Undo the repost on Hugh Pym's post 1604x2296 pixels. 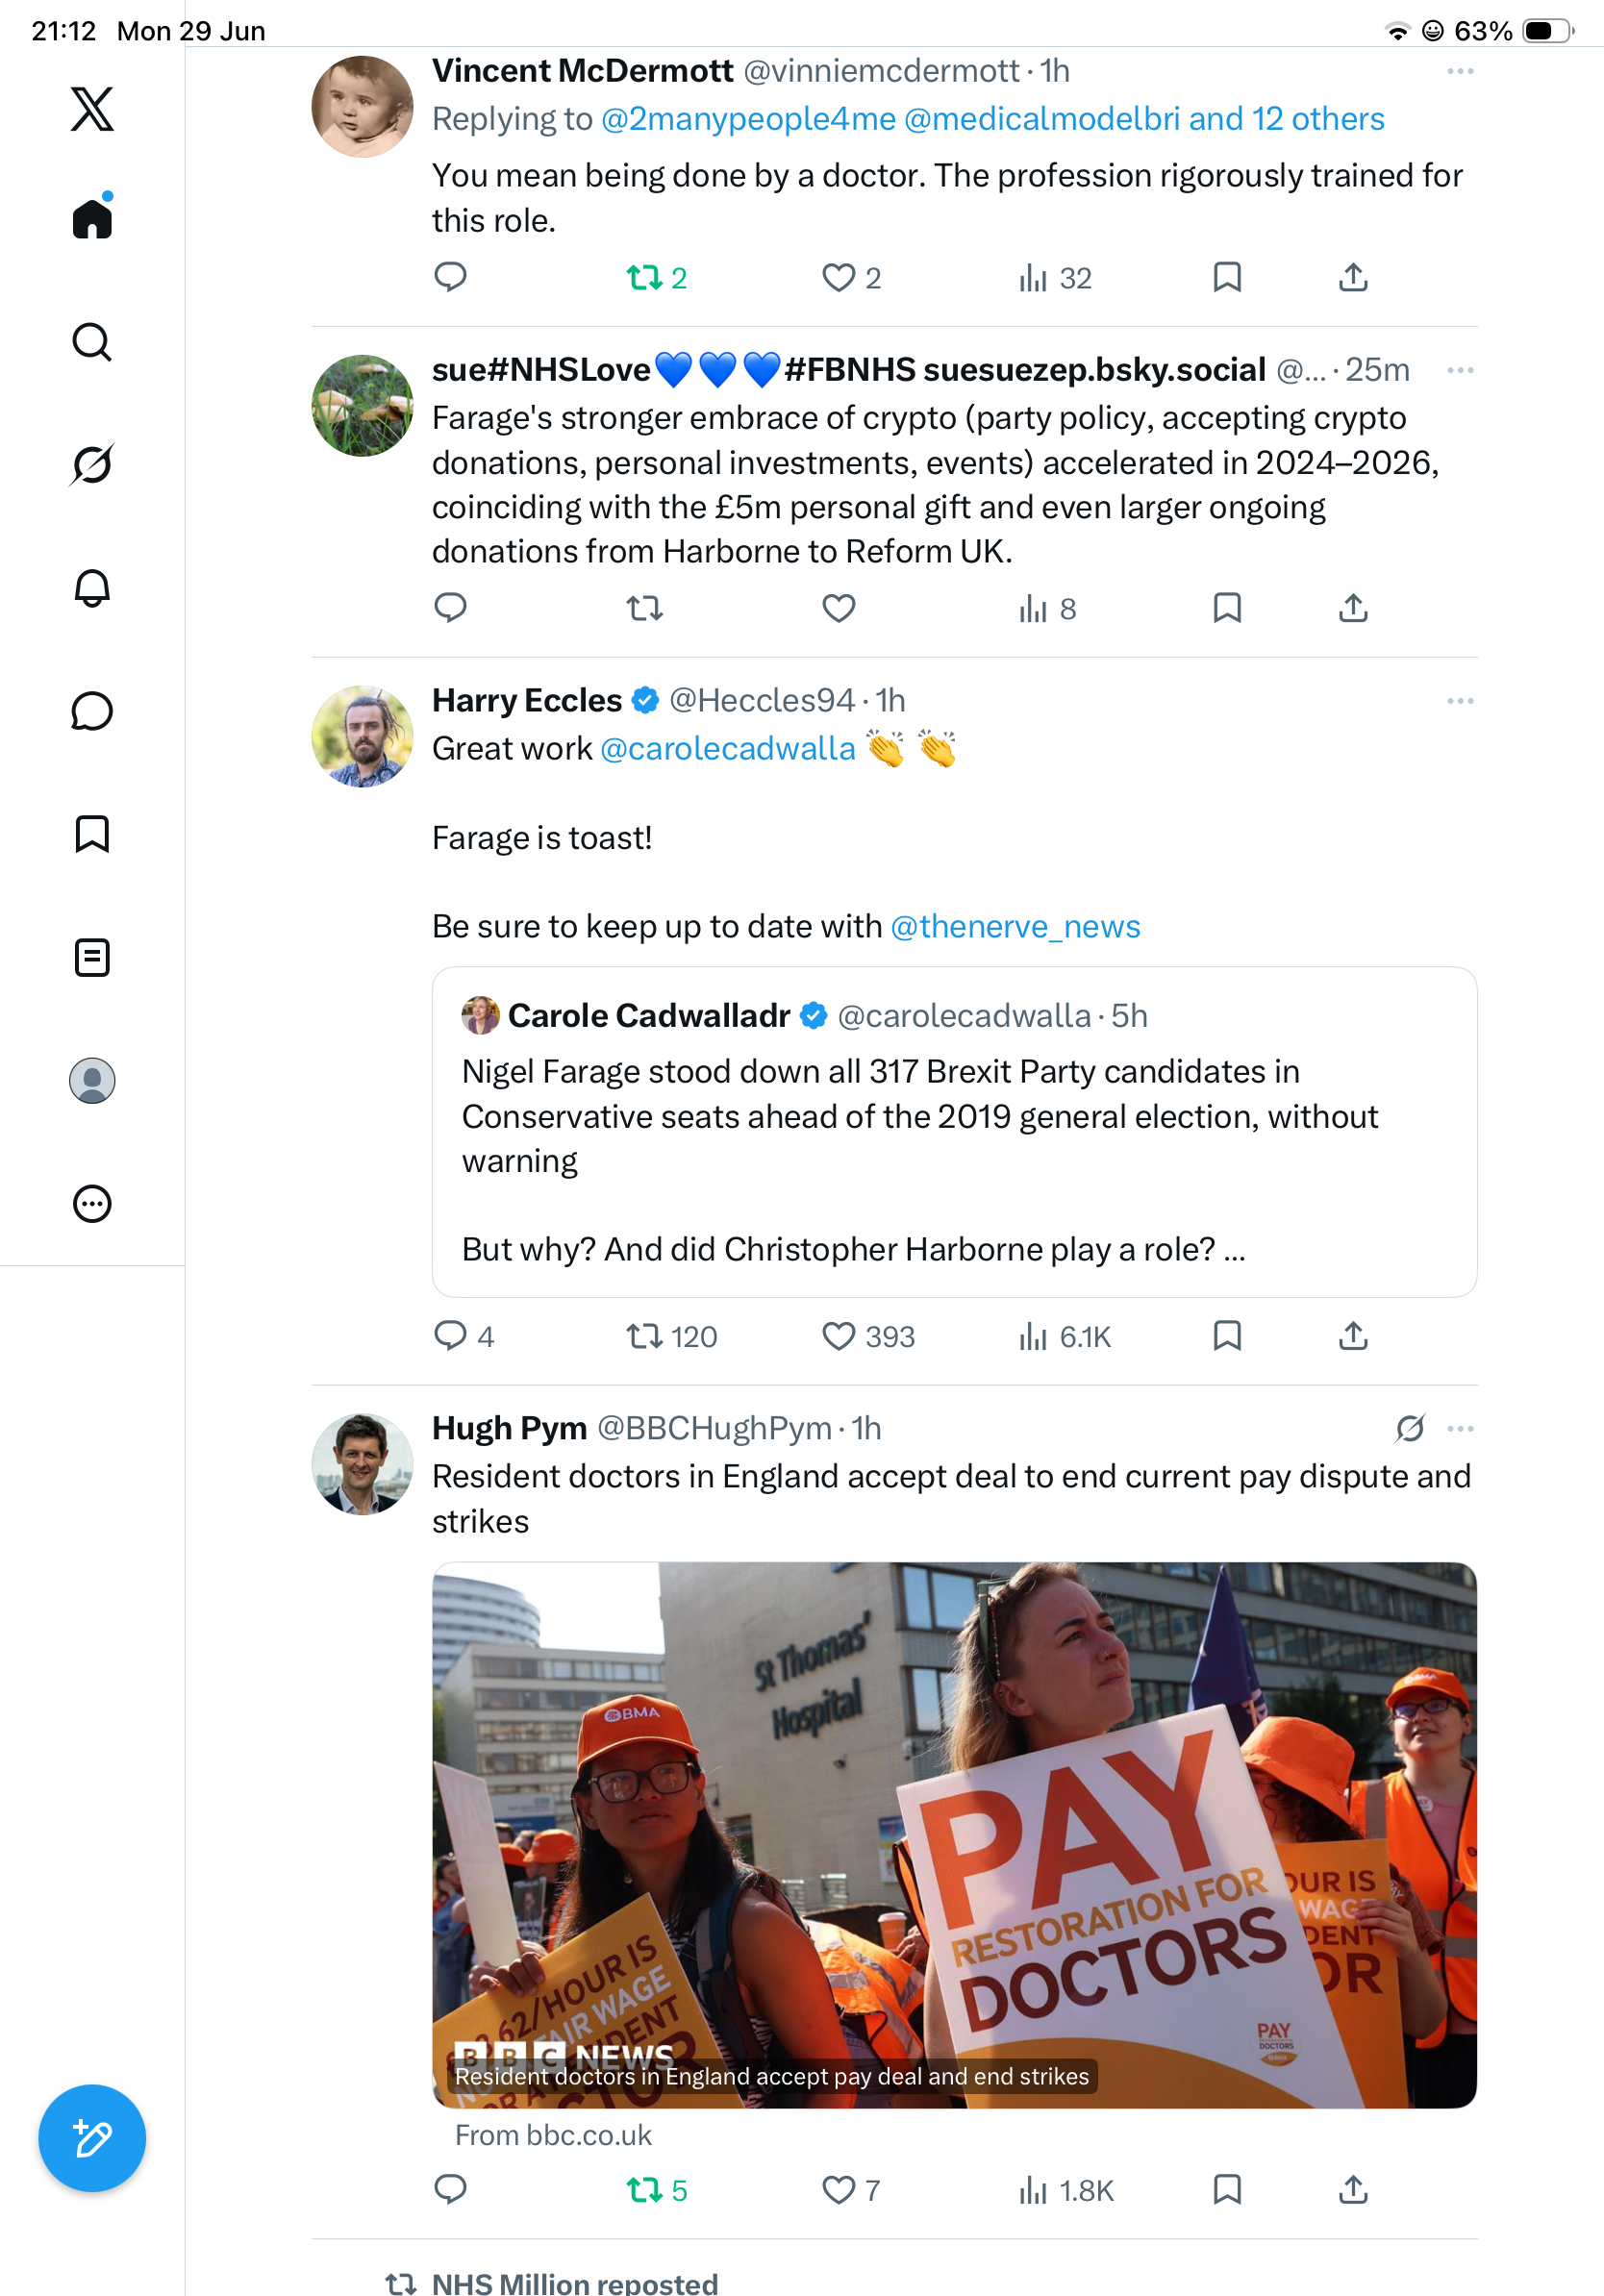pos(645,2191)
